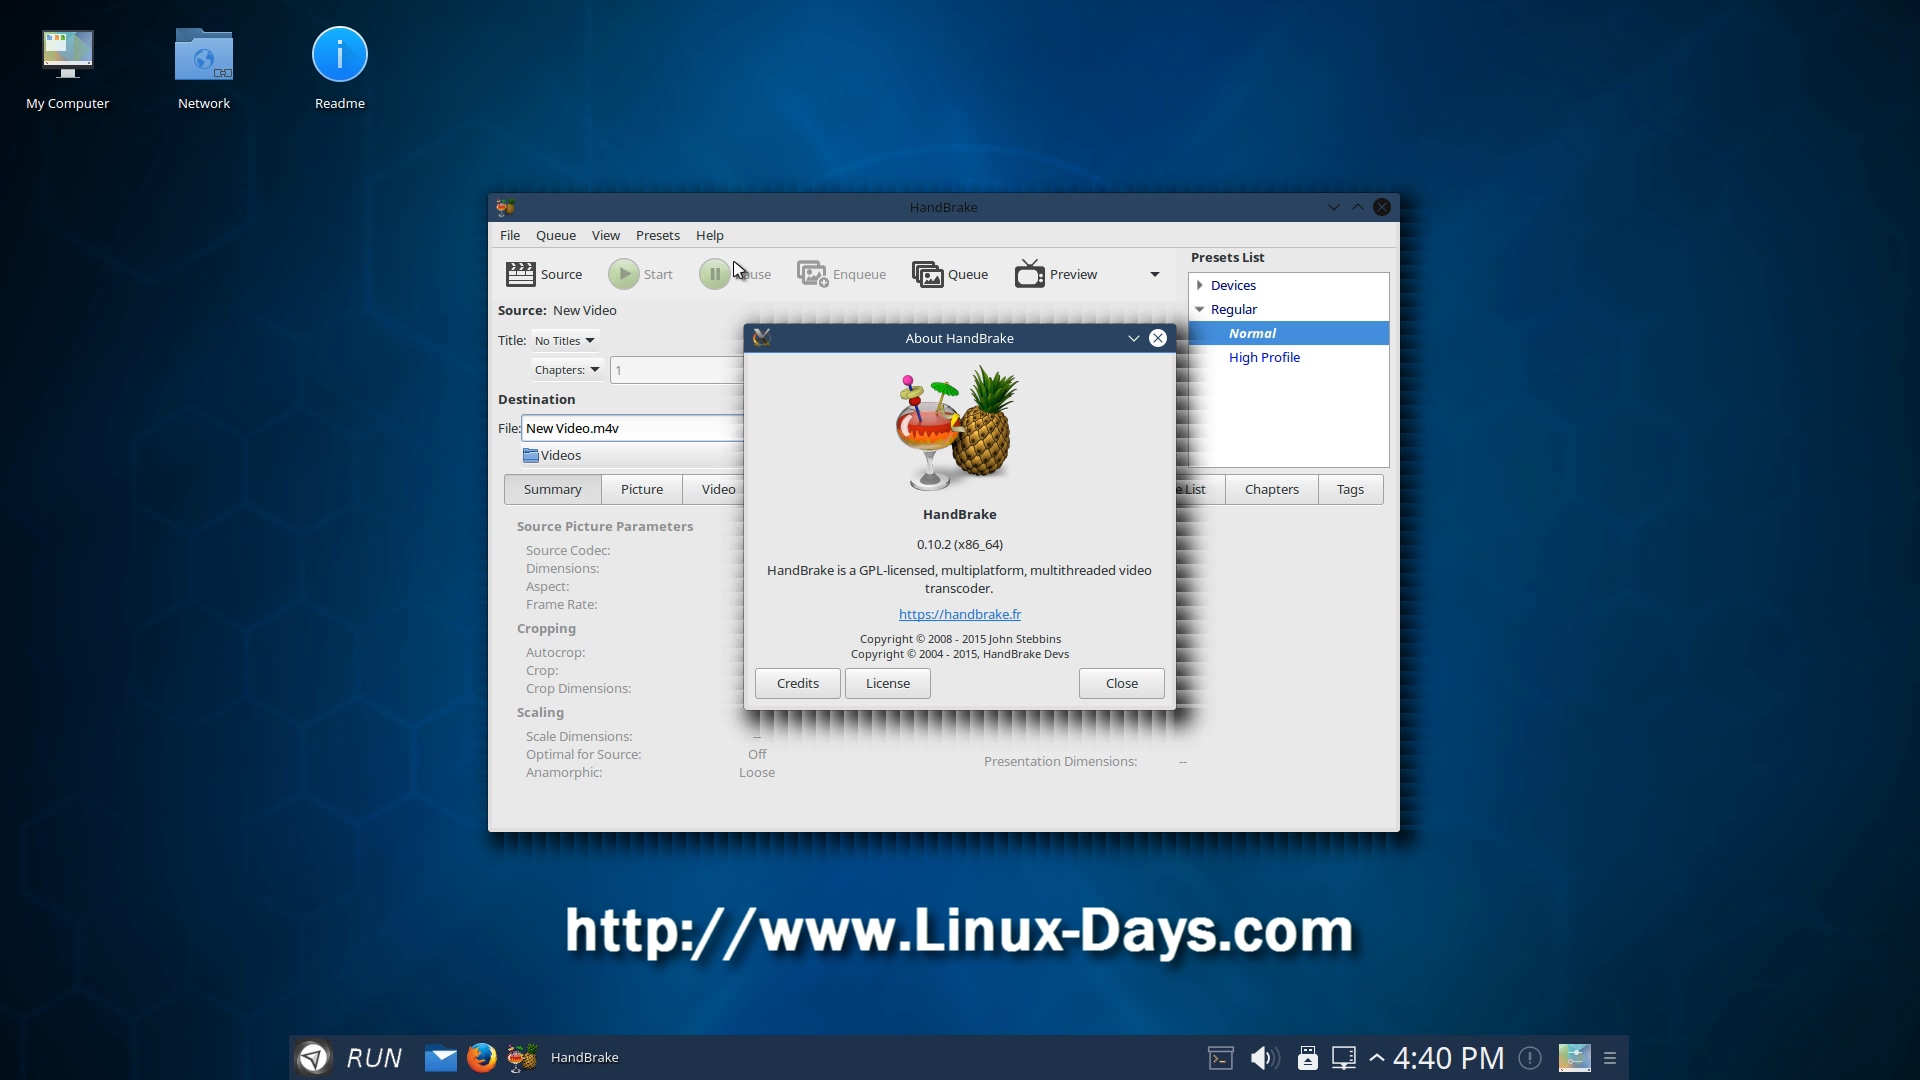
Task: Click the RUN label in the taskbar
Action: 374,1058
